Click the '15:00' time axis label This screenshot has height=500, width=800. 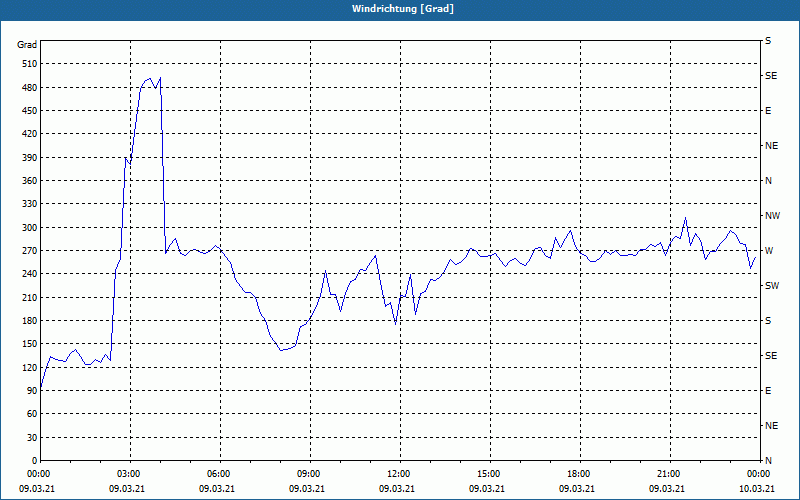488,473
